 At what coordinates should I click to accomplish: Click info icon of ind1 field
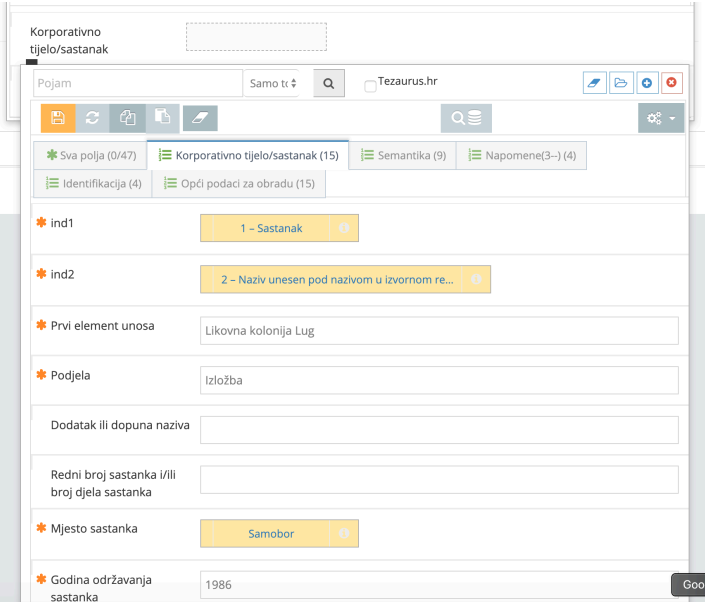pyautogui.click(x=344, y=228)
